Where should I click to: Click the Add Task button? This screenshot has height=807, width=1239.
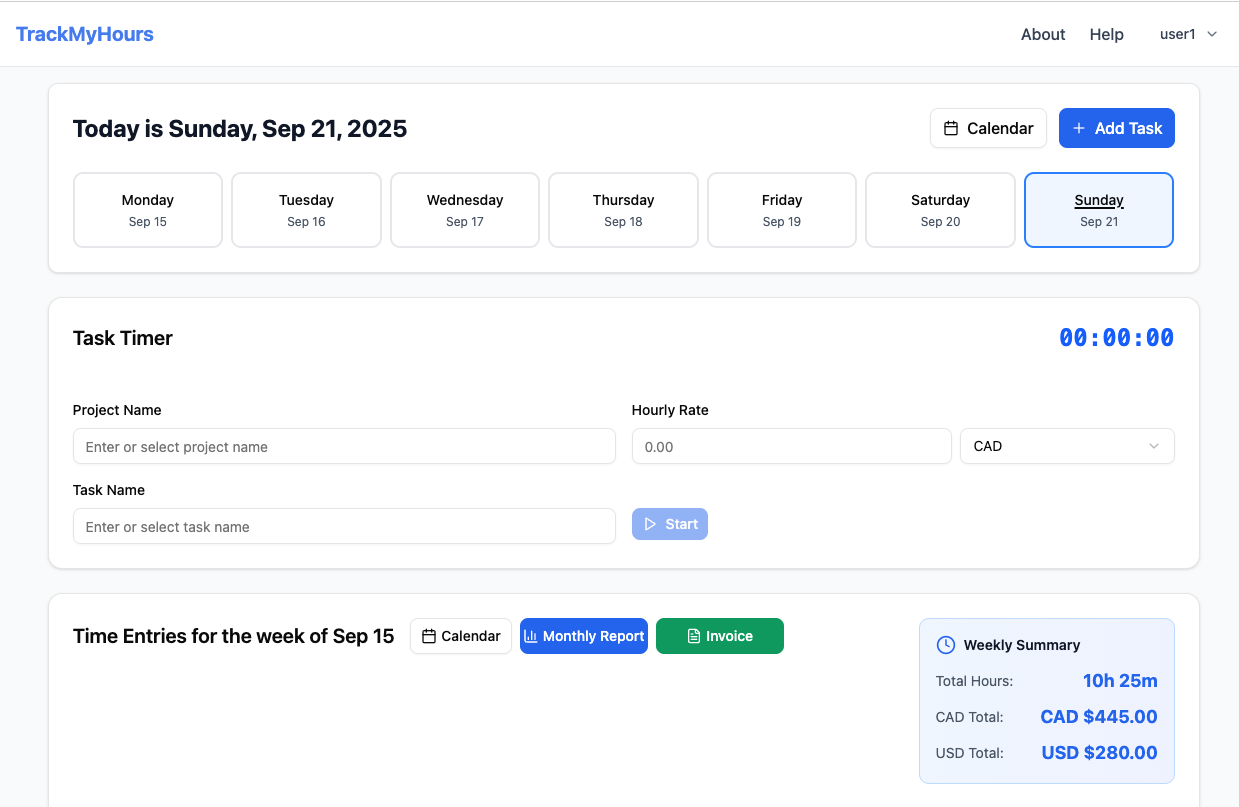1117,128
